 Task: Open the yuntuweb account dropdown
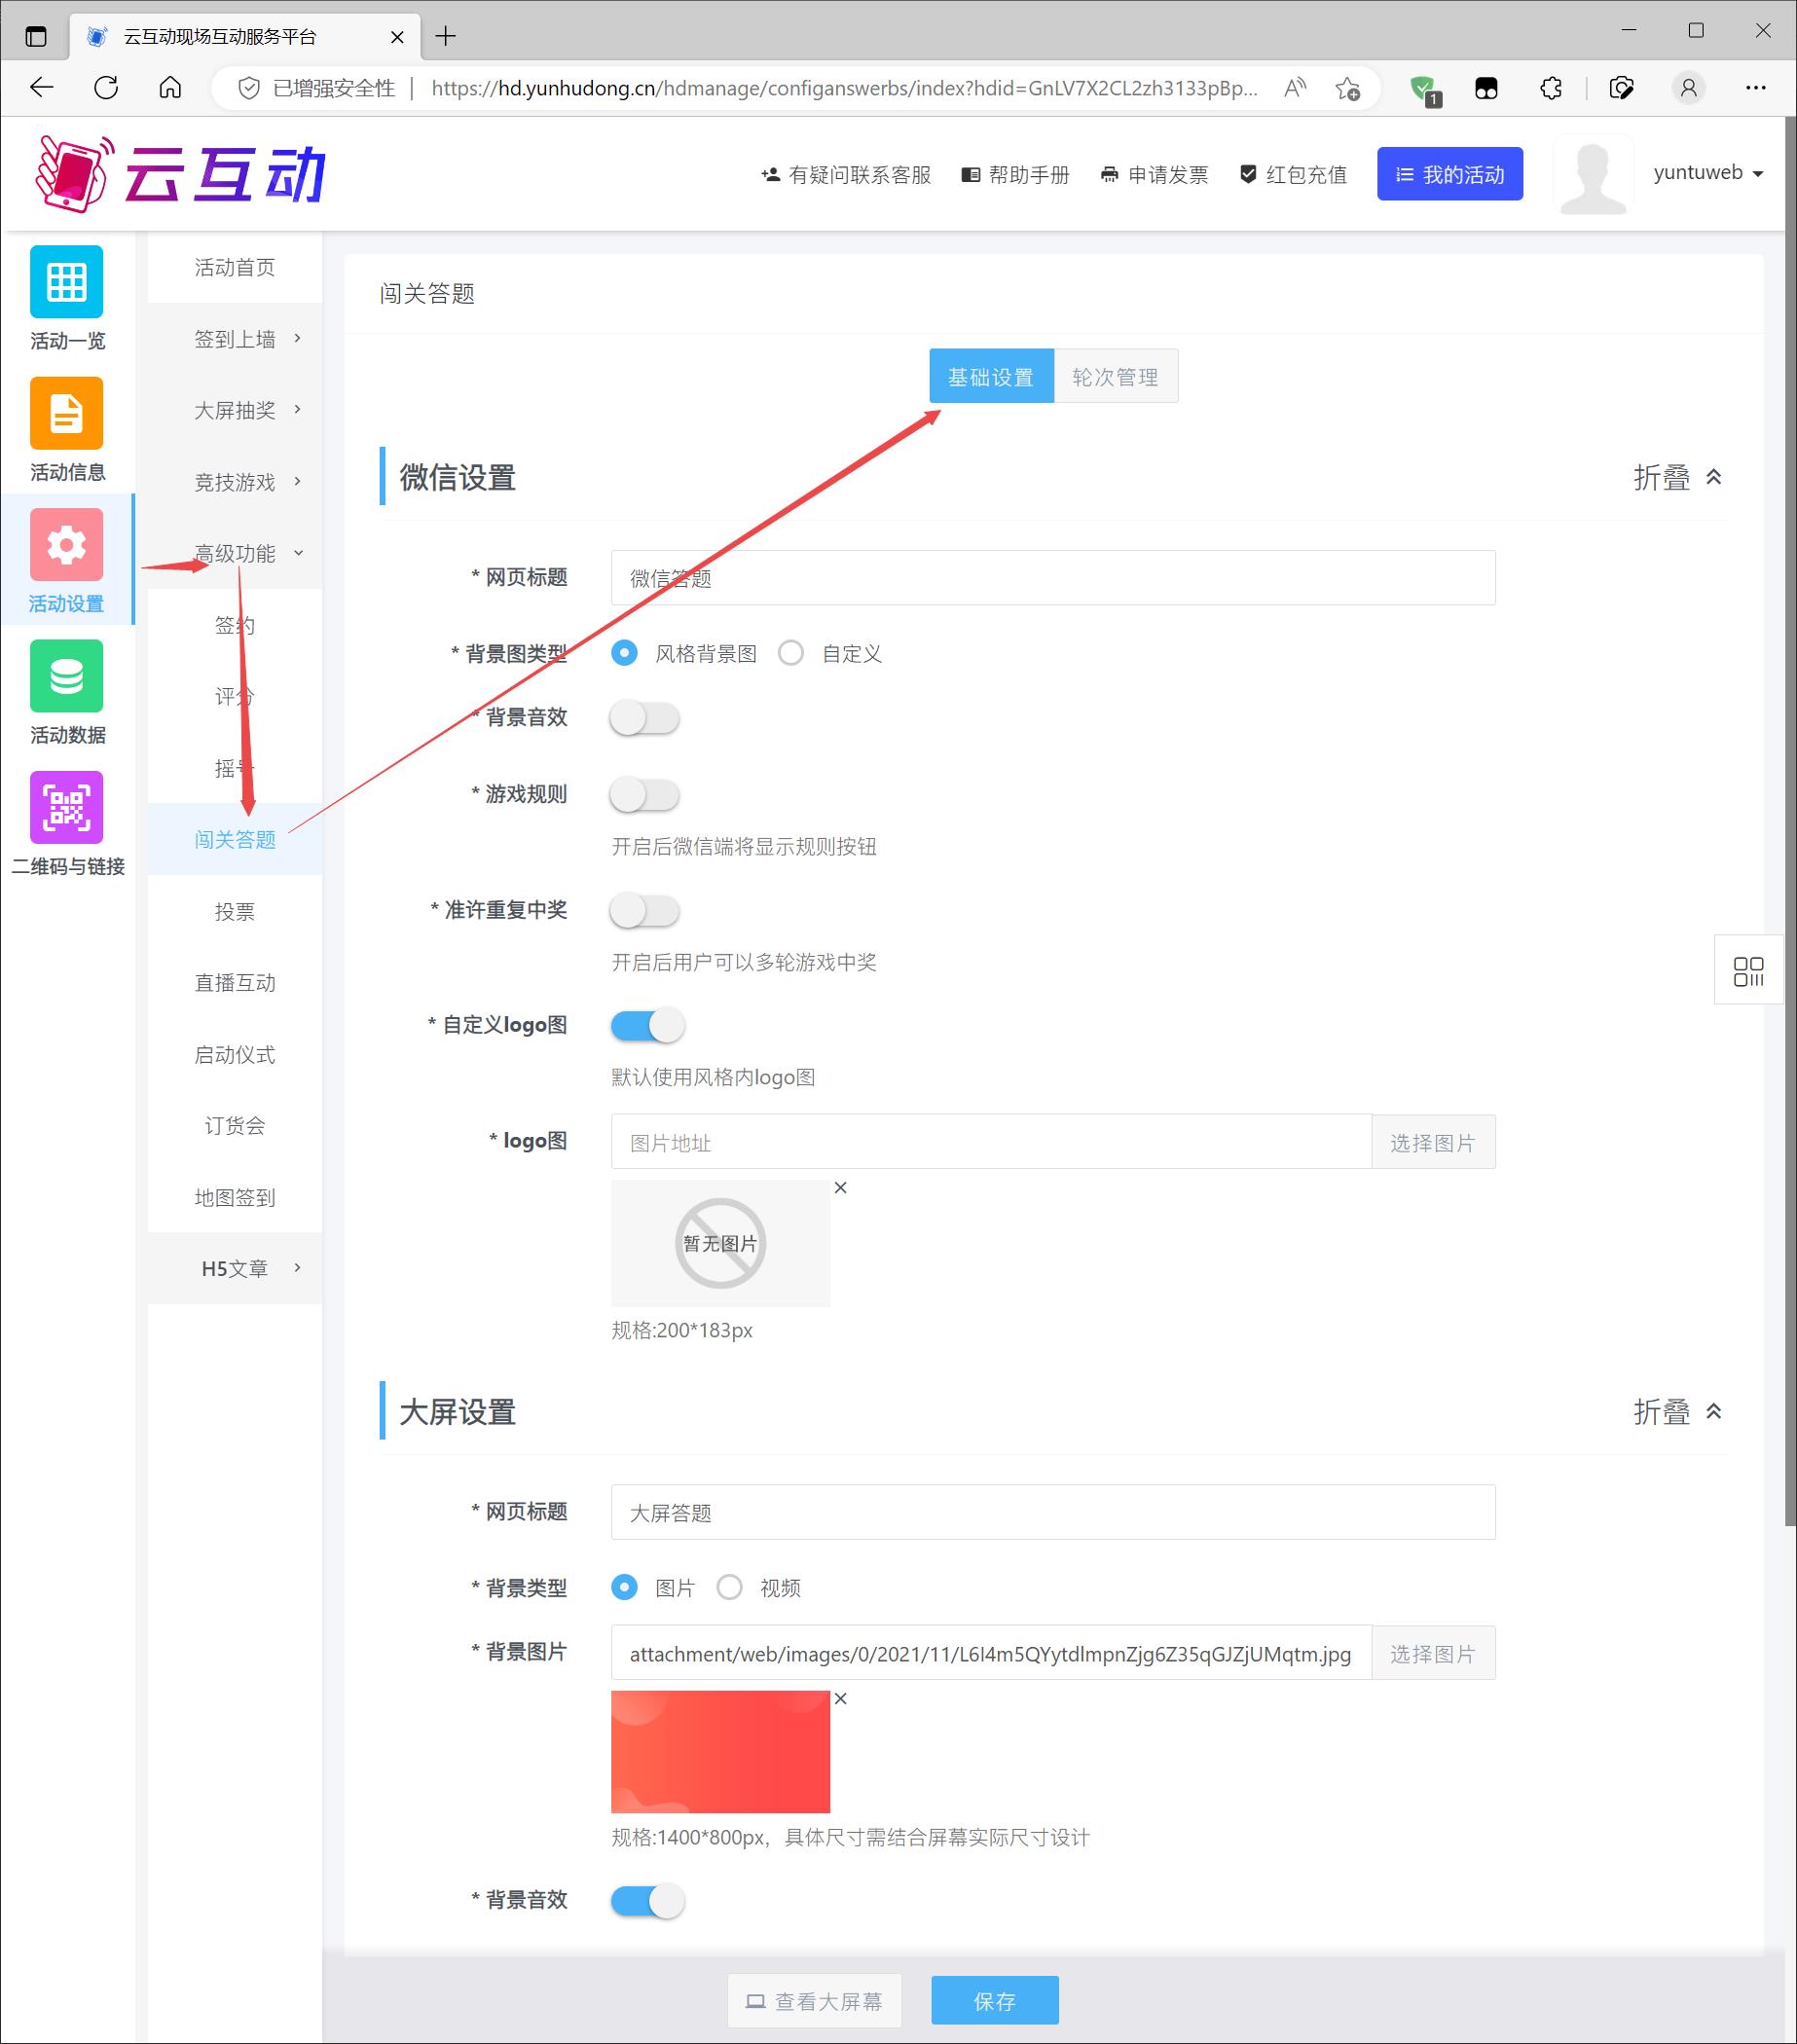[x=1707, y=173]
